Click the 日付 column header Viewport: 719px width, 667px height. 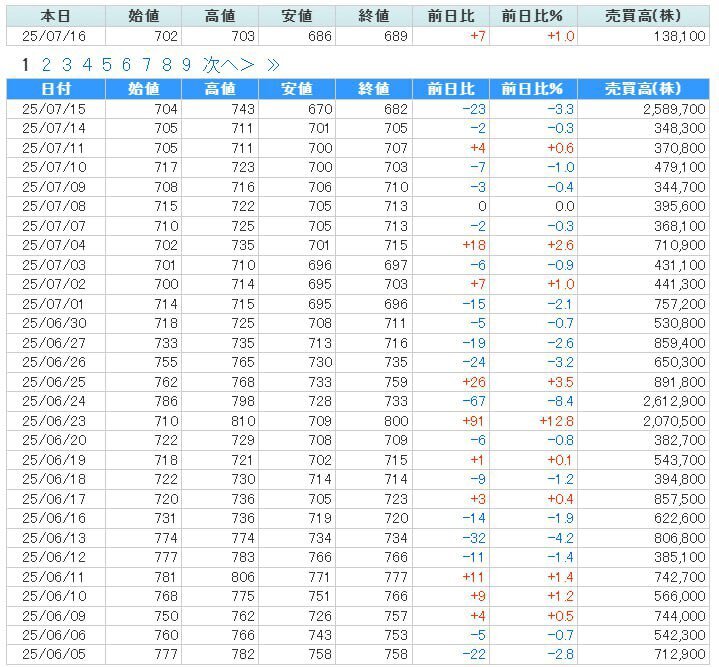click(56, 89)
